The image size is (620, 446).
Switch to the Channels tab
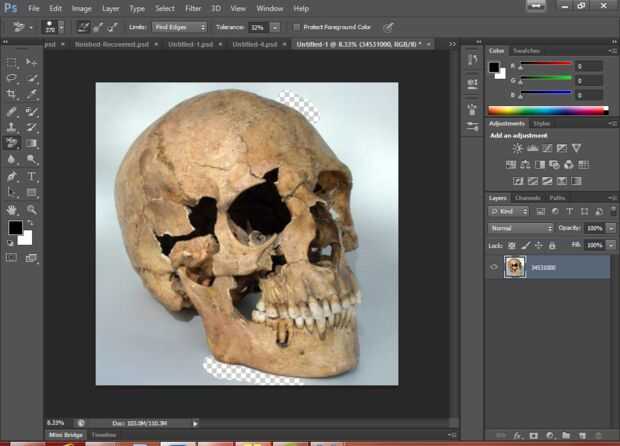tap(528, 198)
